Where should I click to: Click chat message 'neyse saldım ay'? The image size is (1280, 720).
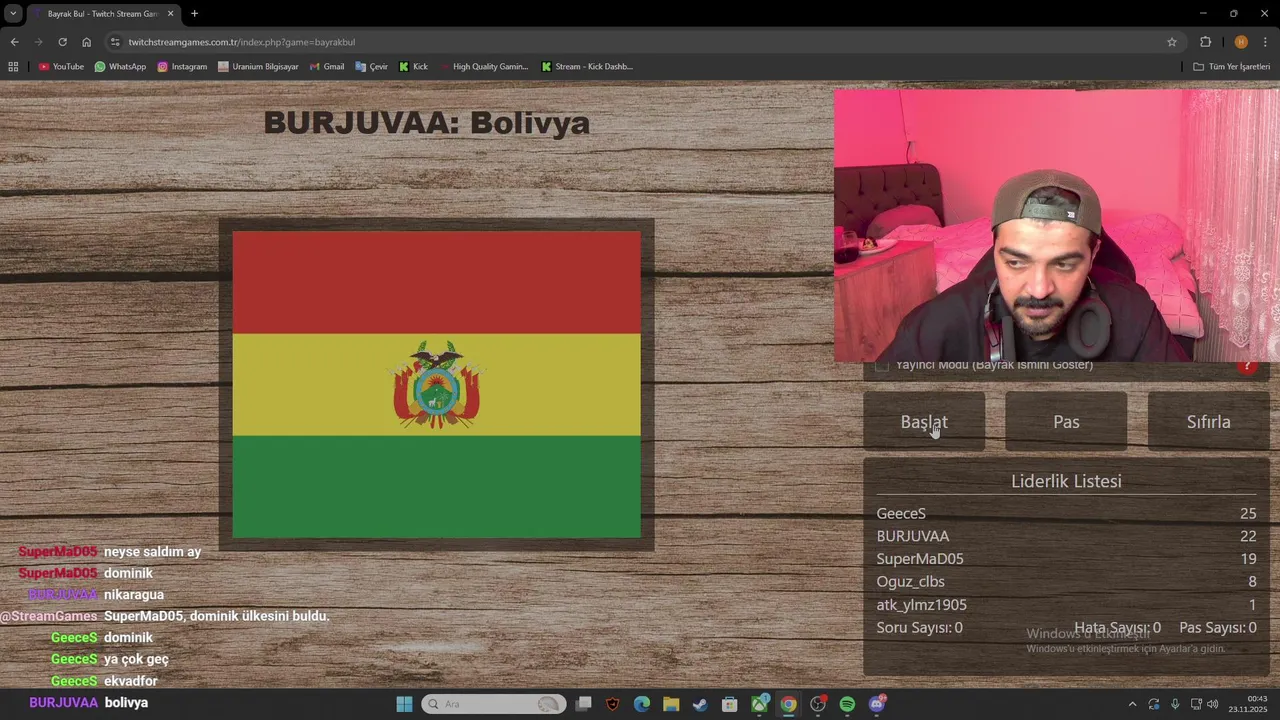(152, 552)
